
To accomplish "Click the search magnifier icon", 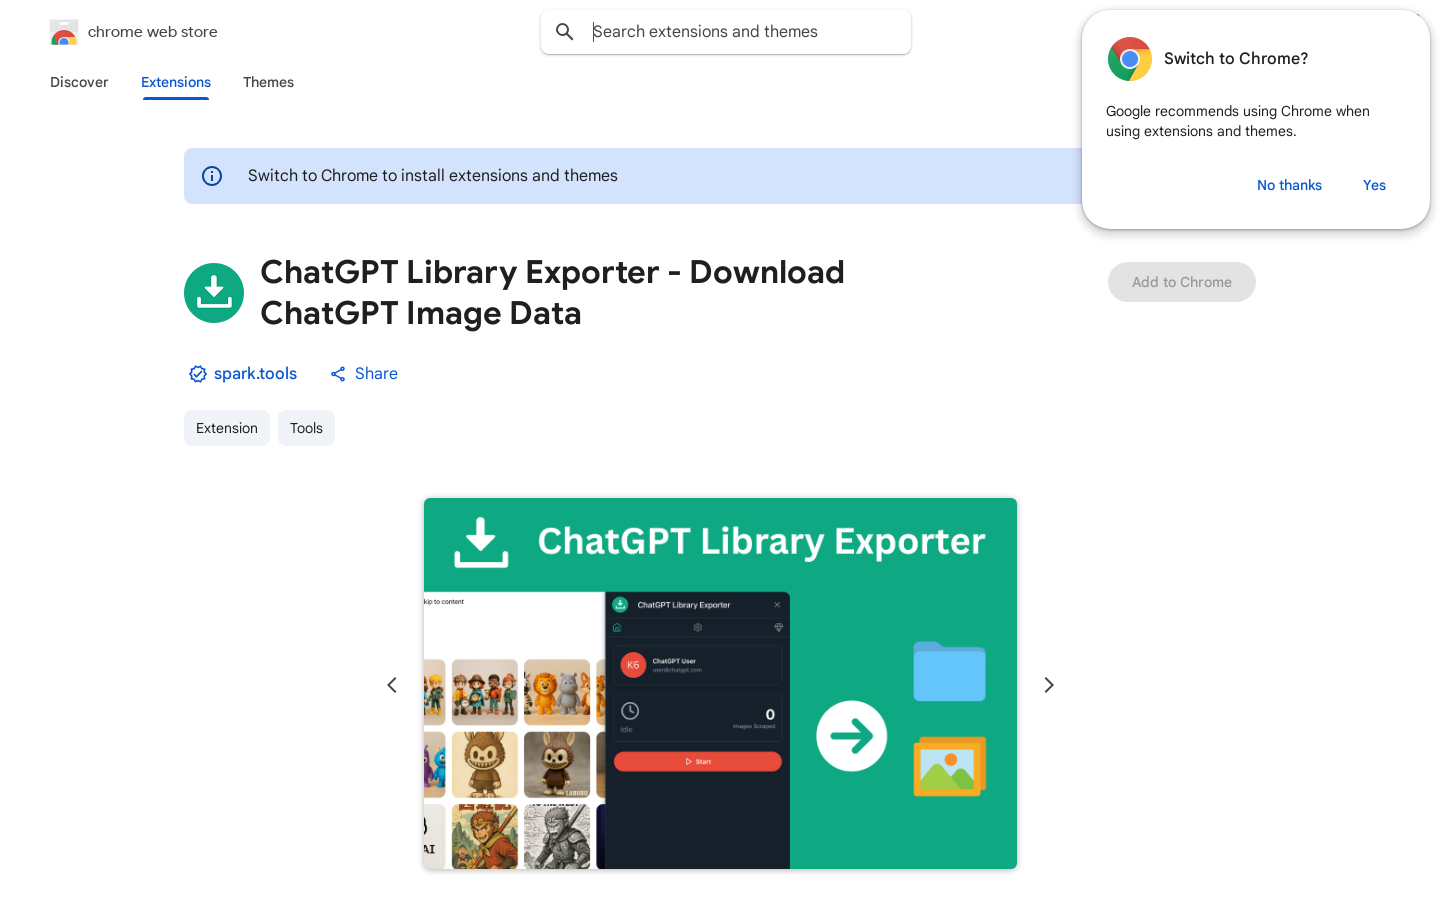I will click(x=565, y=32).
